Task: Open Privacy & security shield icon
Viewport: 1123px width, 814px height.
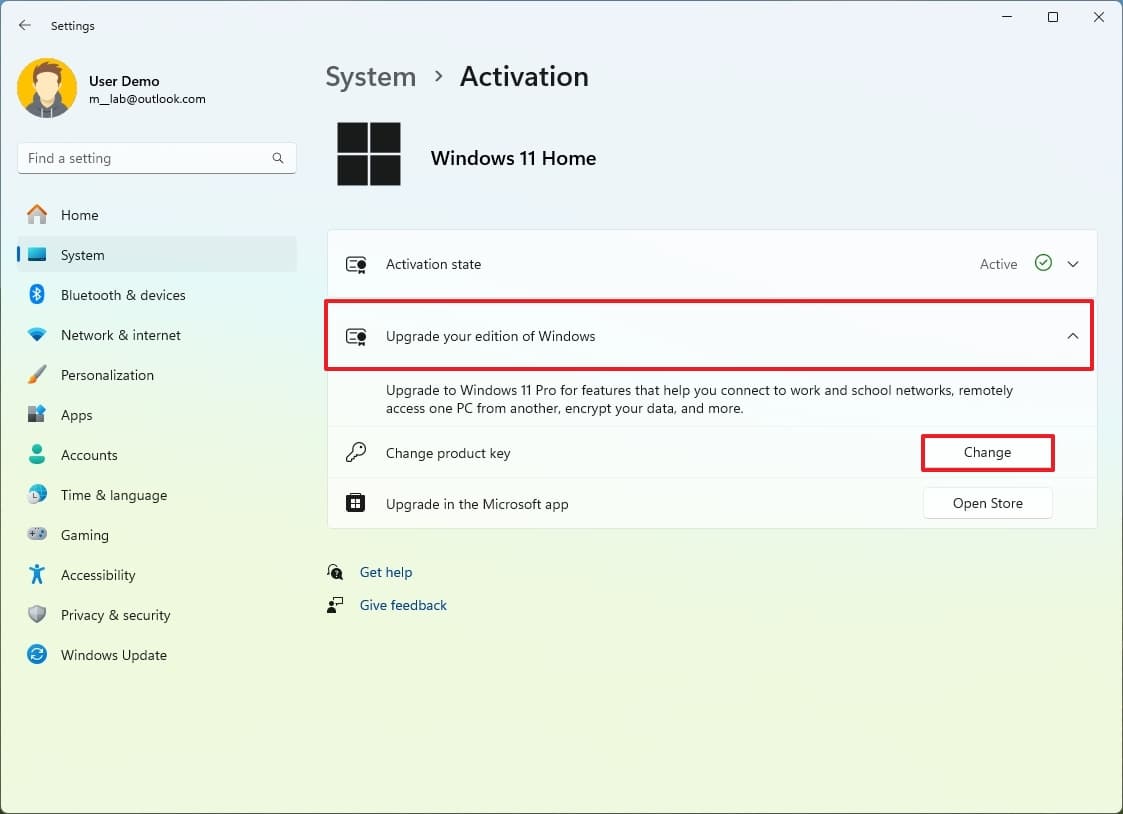Action: coord(37,615)
